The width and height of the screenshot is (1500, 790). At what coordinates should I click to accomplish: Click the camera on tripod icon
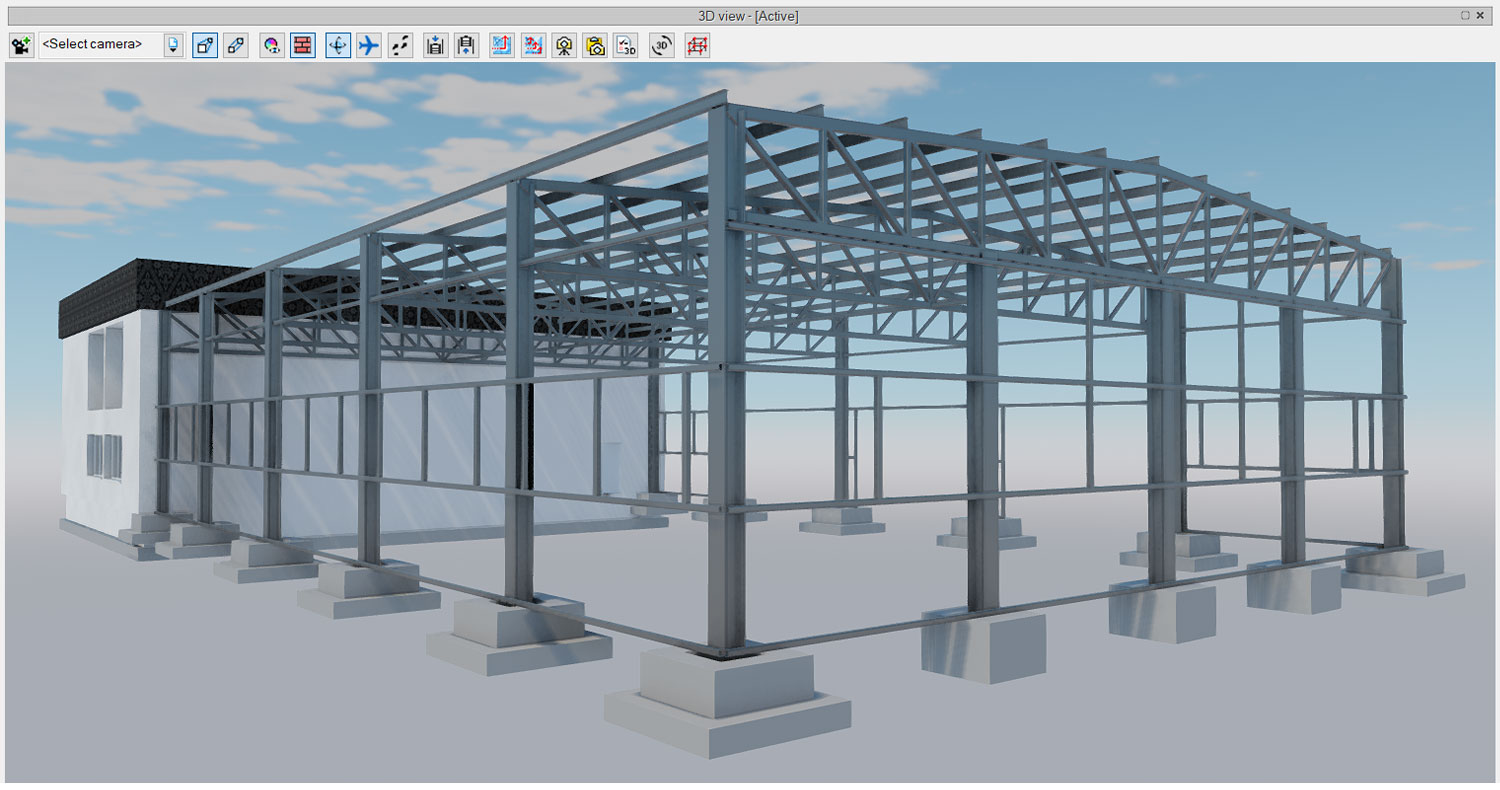coord(565,45)
